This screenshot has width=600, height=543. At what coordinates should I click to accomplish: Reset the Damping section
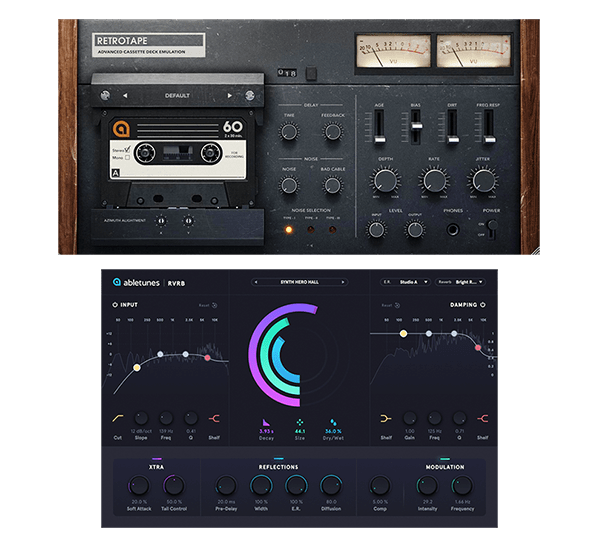(x=391, y=305)
